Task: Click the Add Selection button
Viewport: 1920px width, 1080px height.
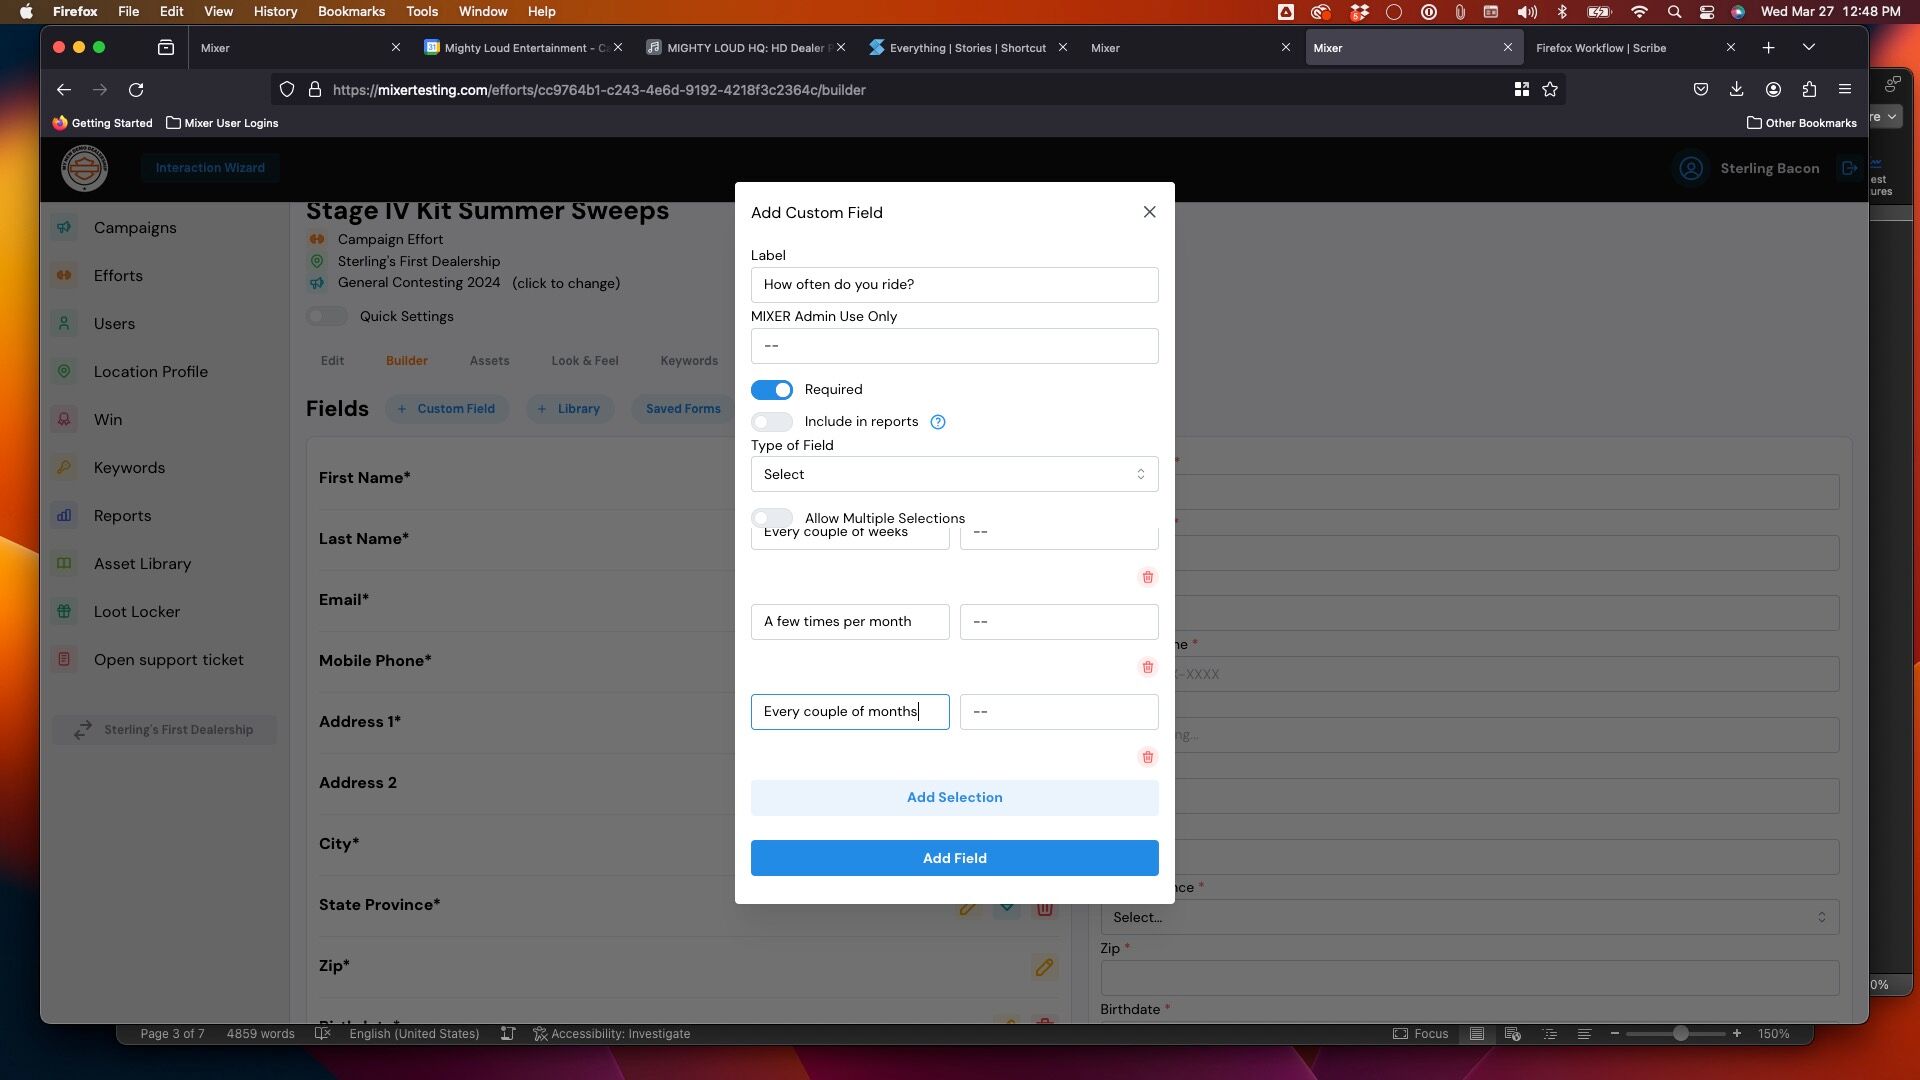Action: coord(954,797)
